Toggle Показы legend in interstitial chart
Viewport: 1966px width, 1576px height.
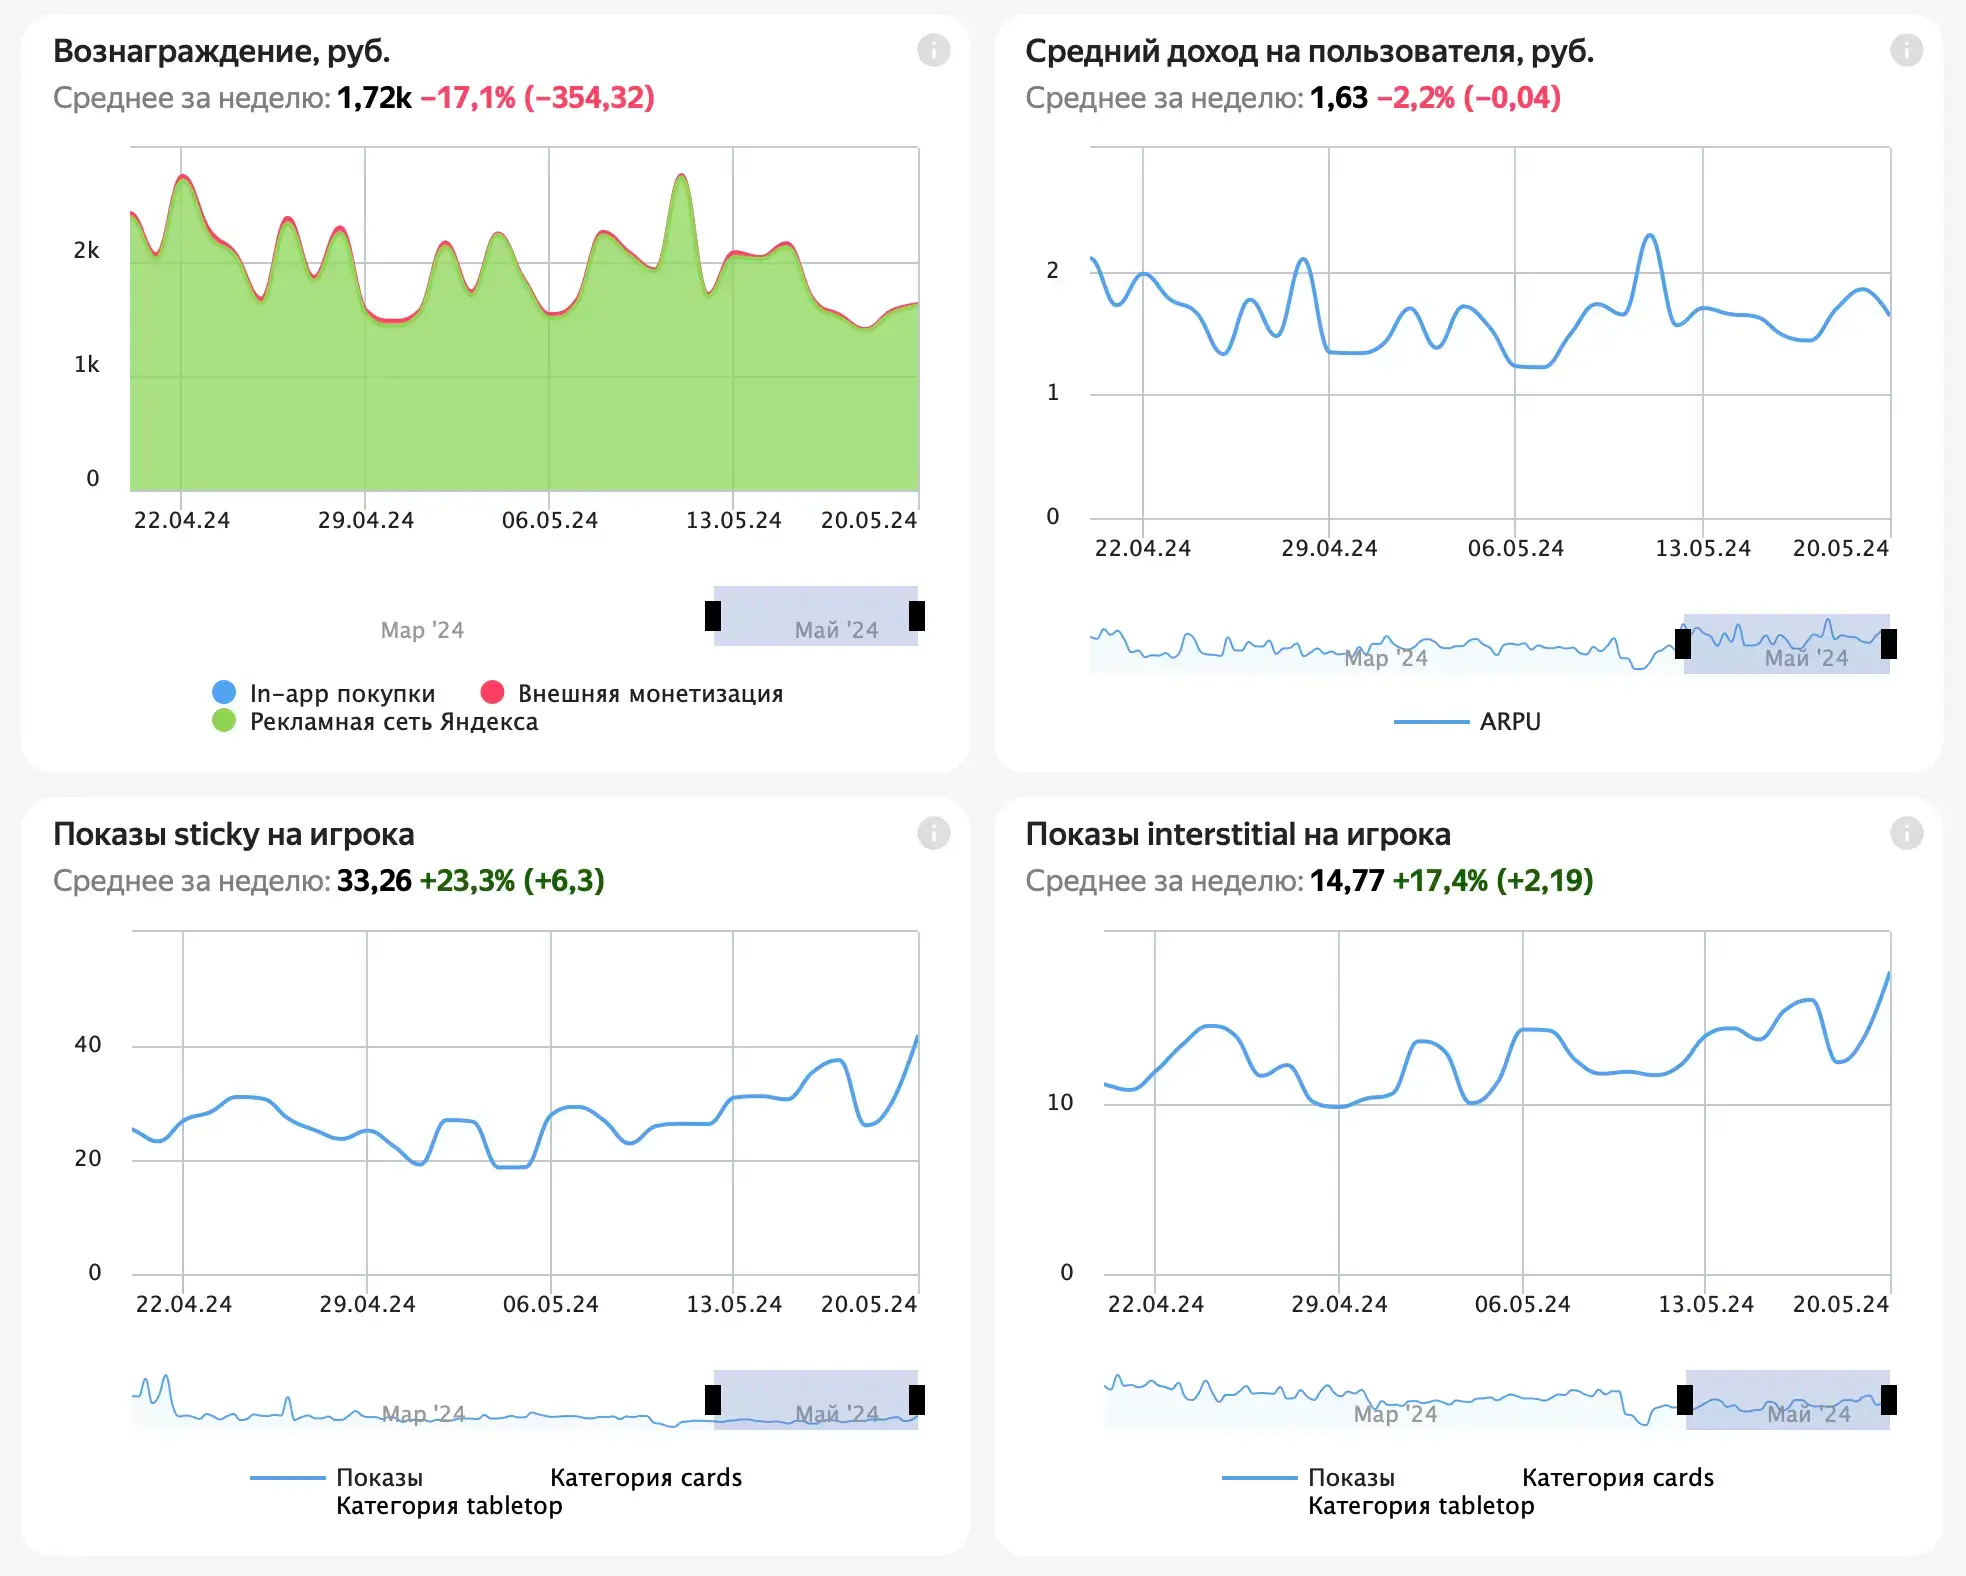[x=1350, y=1477]
